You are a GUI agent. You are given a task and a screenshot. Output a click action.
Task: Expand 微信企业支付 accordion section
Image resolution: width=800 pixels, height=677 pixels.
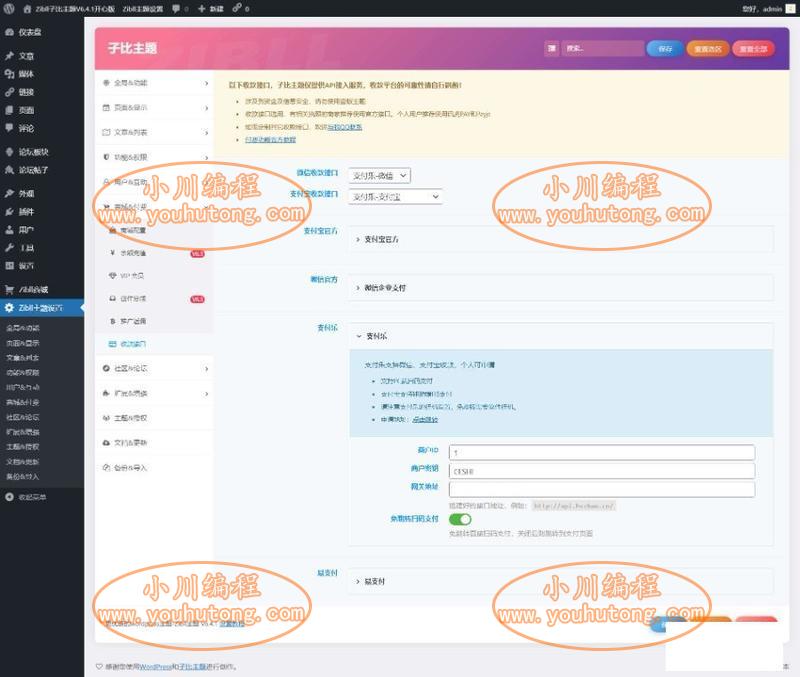[561, 288]
